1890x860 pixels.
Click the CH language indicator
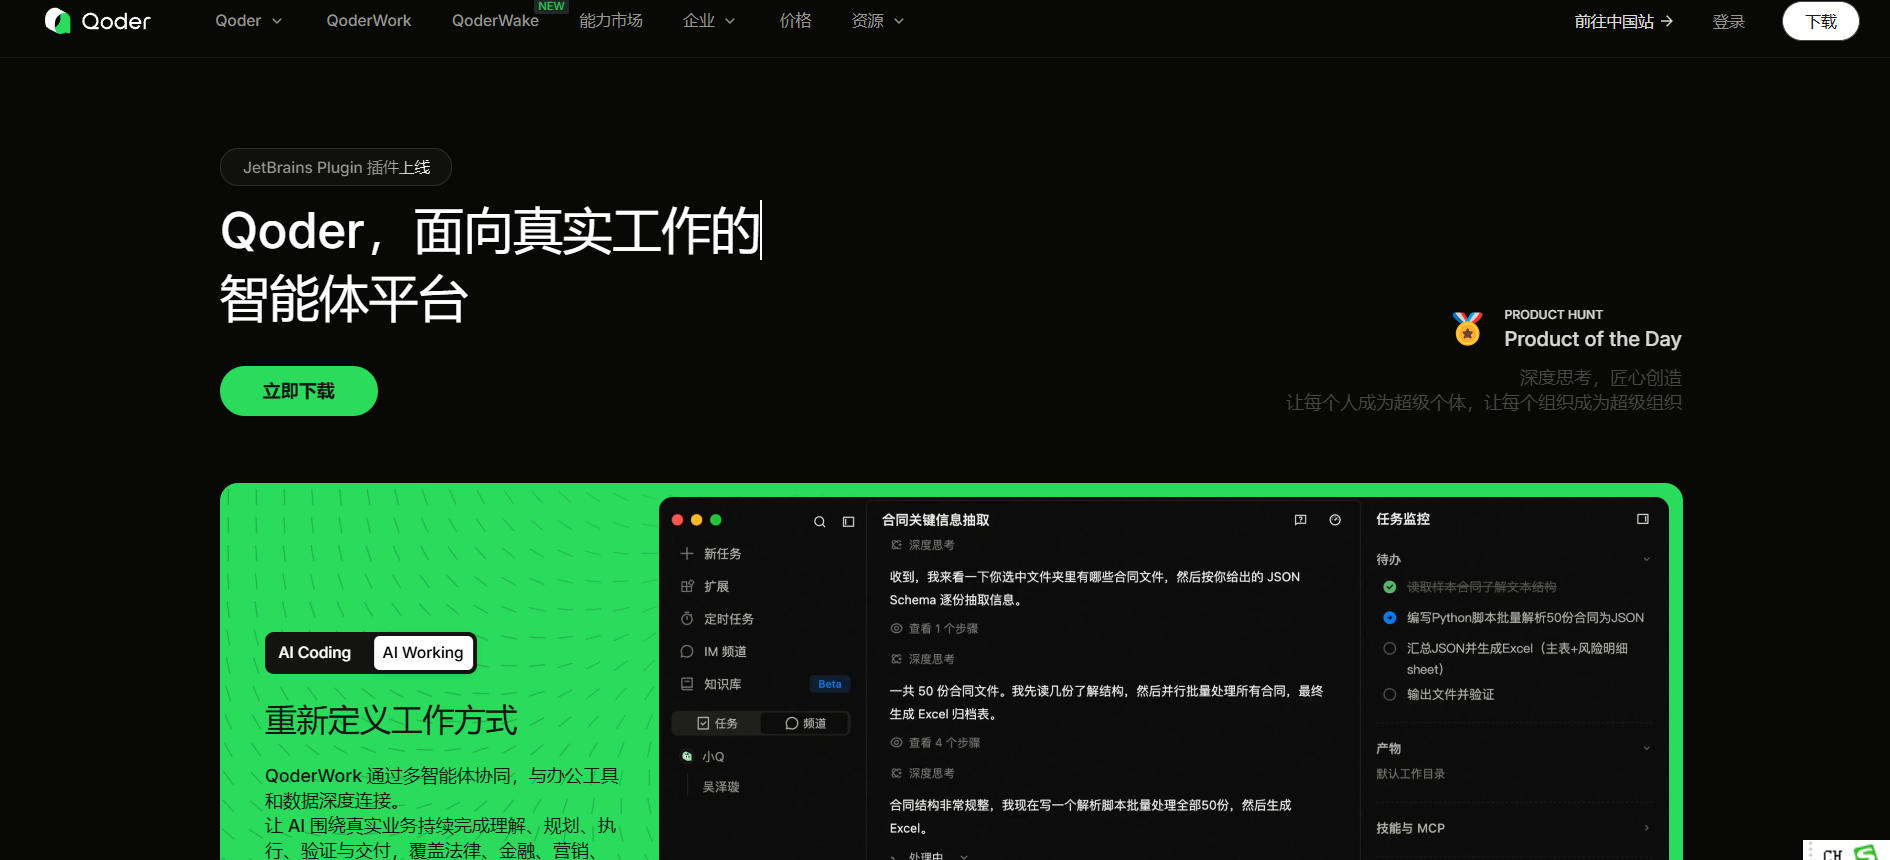1832,854
